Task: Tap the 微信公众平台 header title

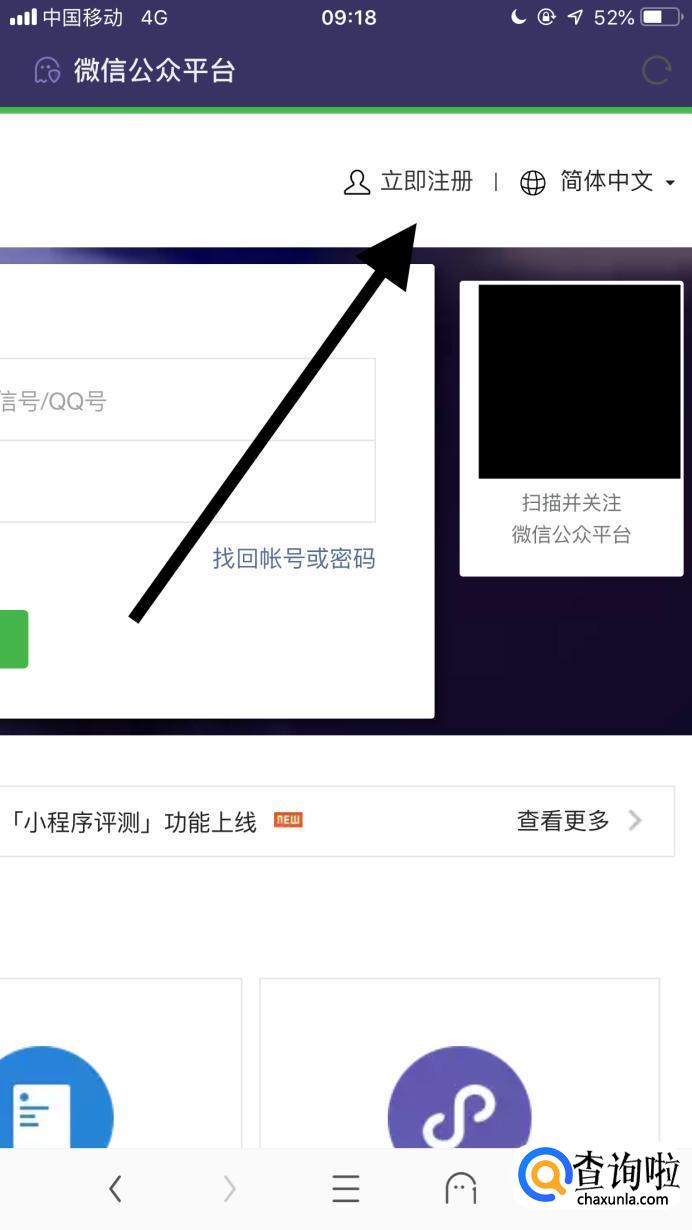Action: click(x=154, y=70)
